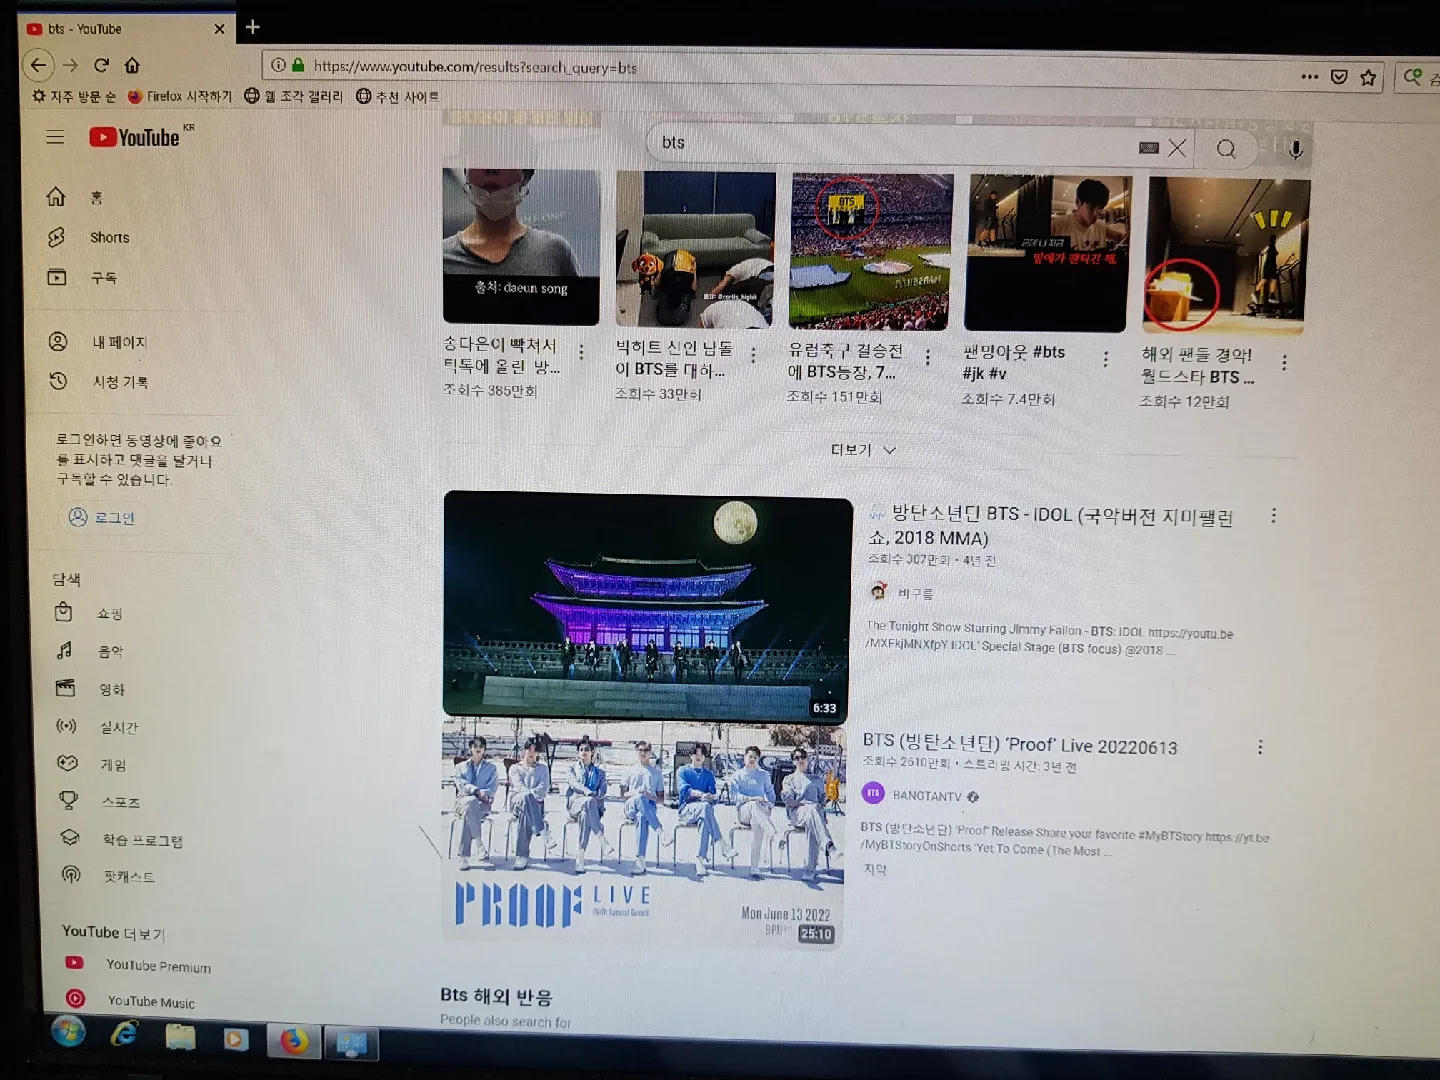Click the 로그인 sign-in button
Screen dimensions: 1440x1080
click(102, 517)
